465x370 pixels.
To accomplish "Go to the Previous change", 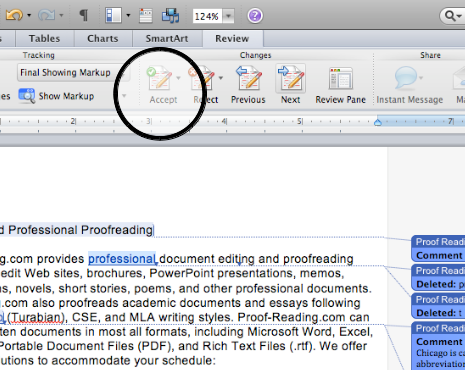I will click(248, 85).
